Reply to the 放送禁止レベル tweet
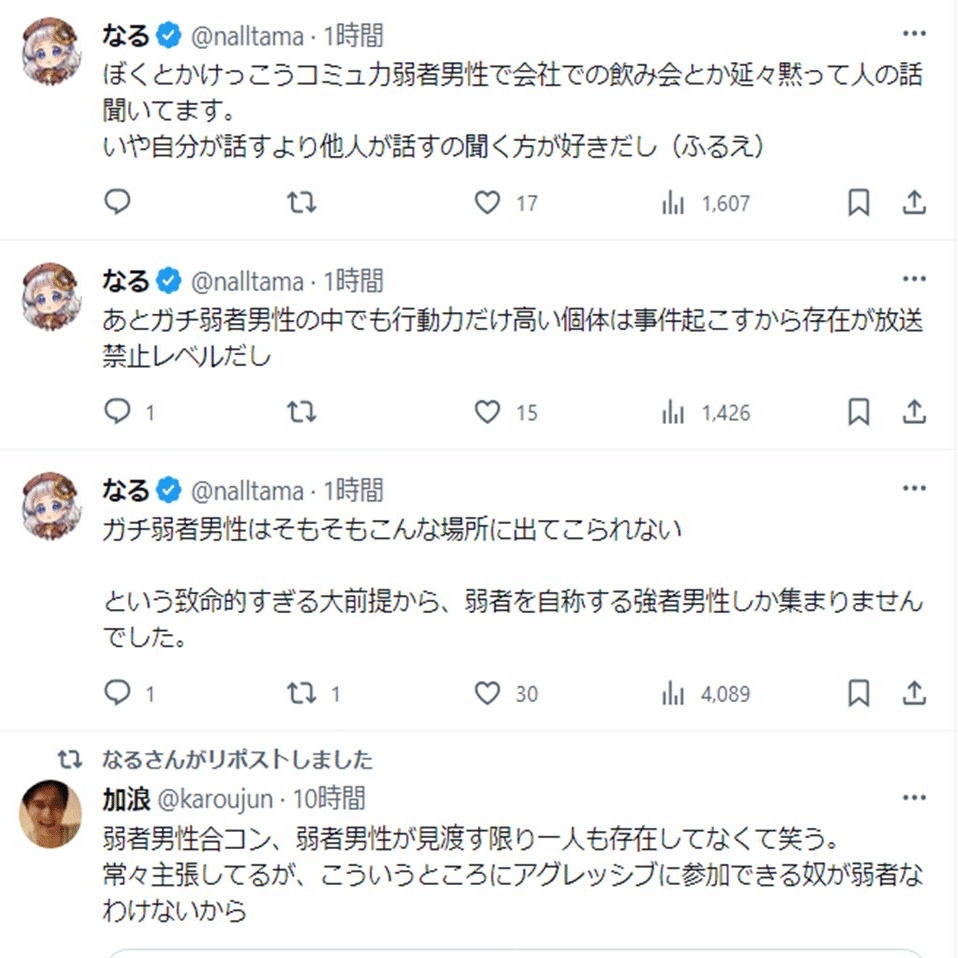This screenshot has height=958, width=958. tap(118, 412)
